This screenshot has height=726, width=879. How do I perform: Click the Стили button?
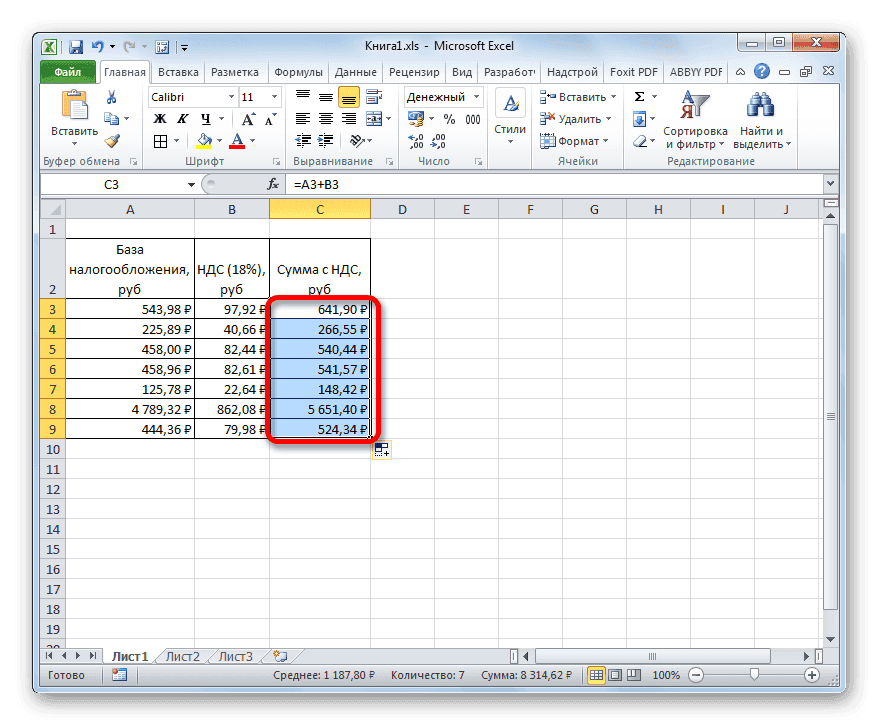510,115
